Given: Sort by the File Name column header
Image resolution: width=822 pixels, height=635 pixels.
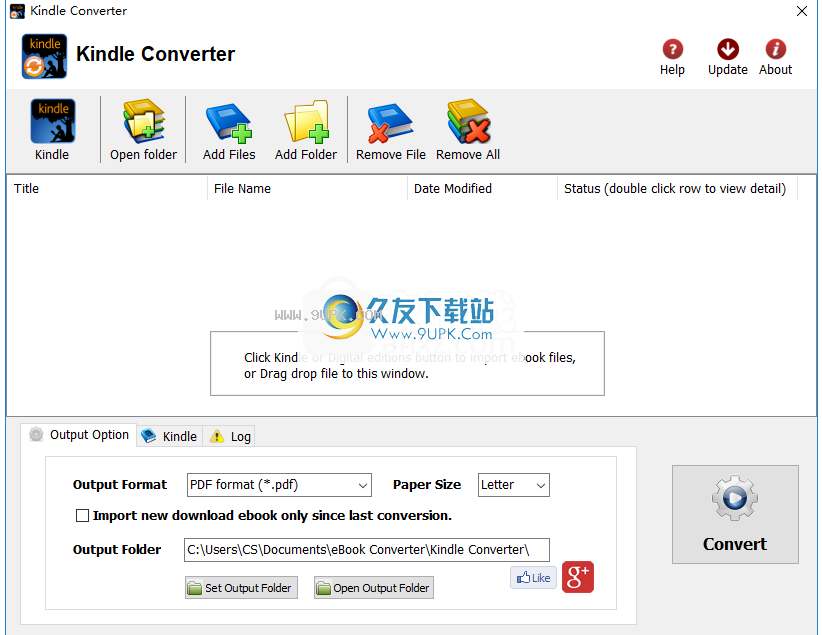Looking at the screenshot, I should 307,189.
